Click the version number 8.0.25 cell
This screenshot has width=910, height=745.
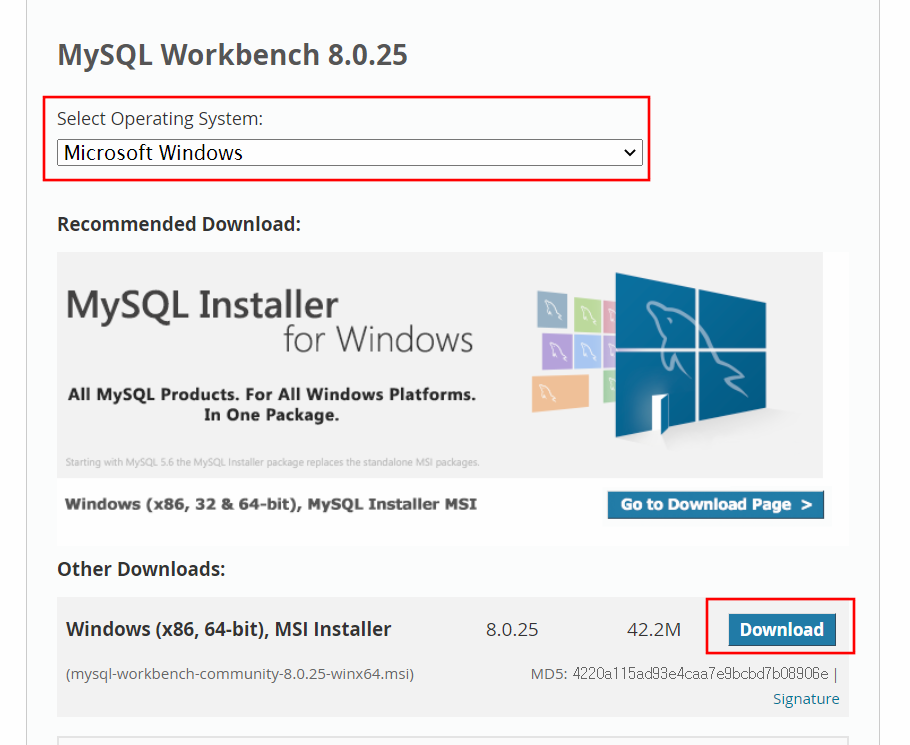tap(512, 630)
